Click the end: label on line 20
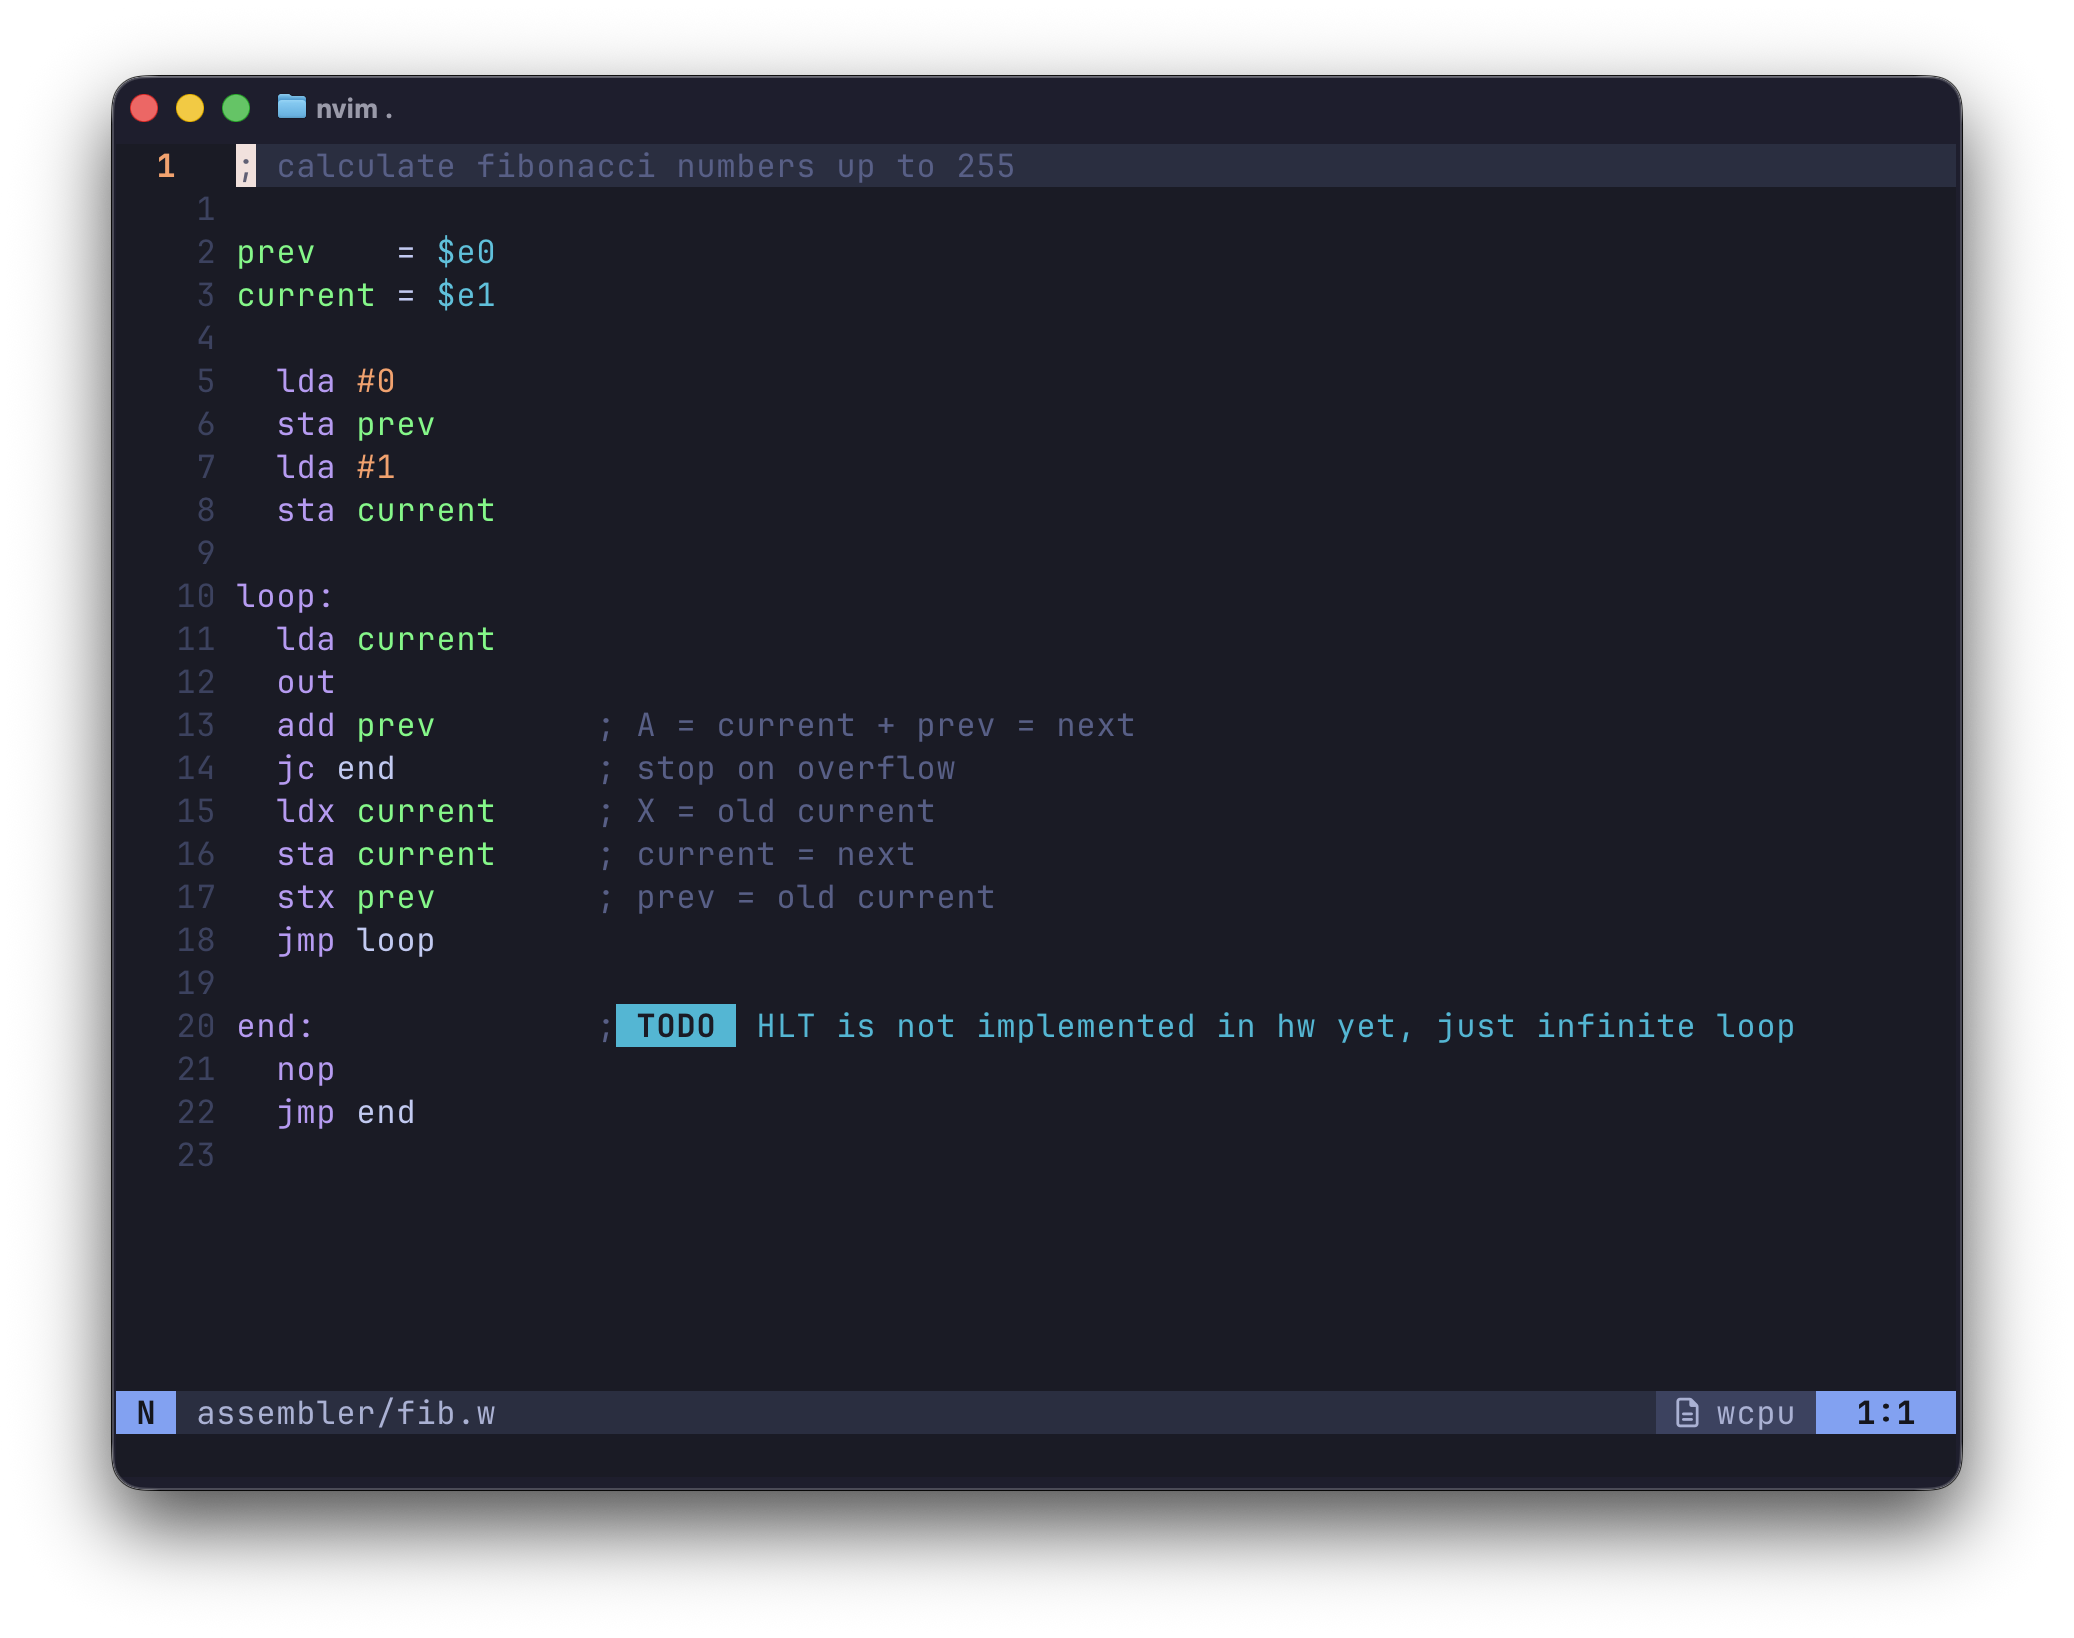 click(274, 1025)
